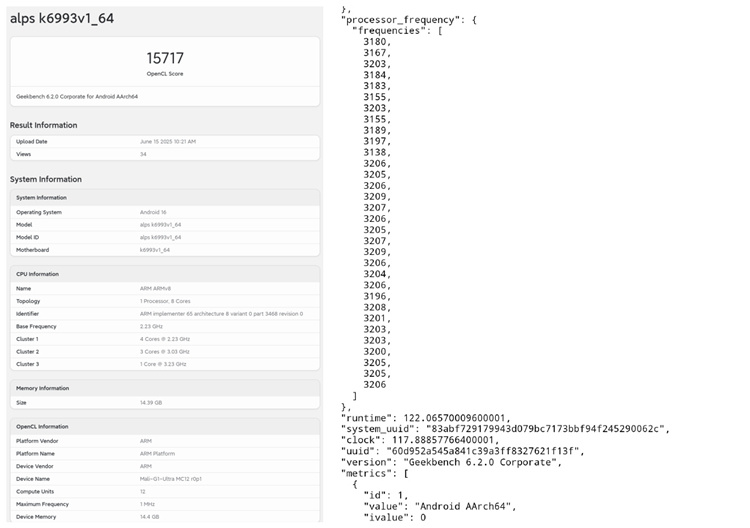Click the frequency value 3183
Screen dimensions: 750x528
pos(377,86)
